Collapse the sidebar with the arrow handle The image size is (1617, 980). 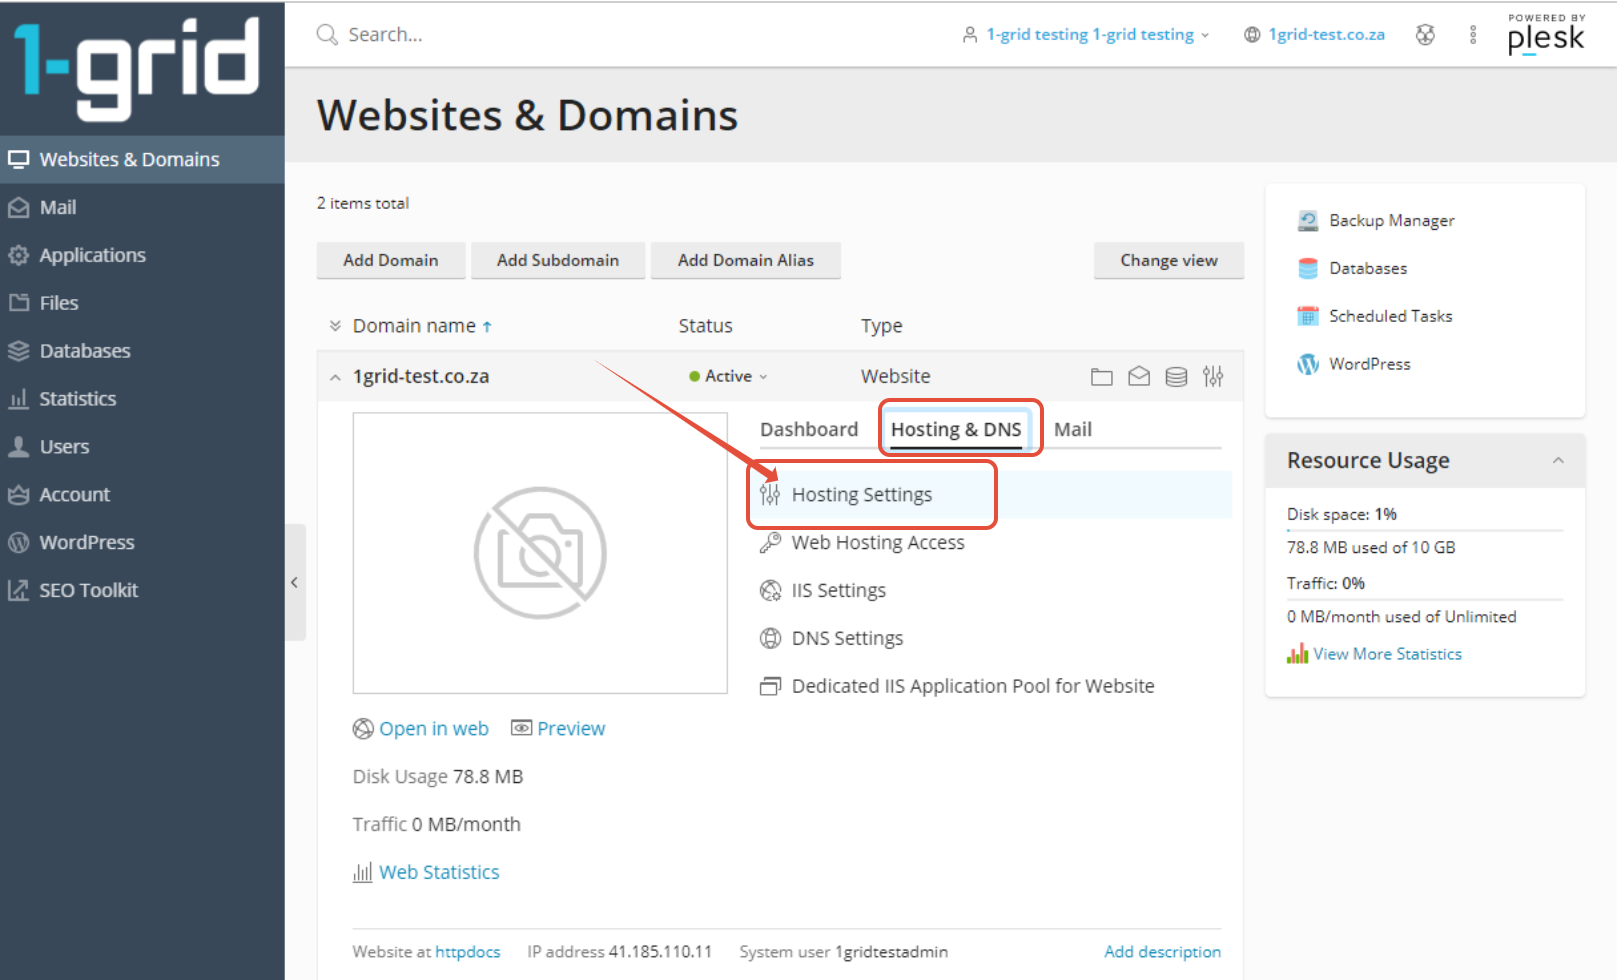295,582
